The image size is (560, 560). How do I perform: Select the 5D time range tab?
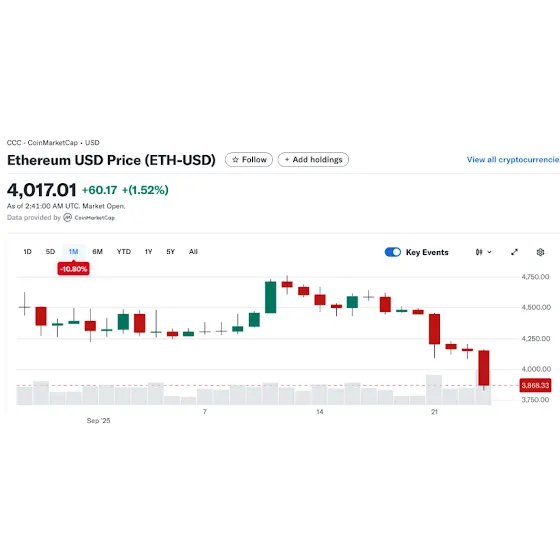click(50, 252)
